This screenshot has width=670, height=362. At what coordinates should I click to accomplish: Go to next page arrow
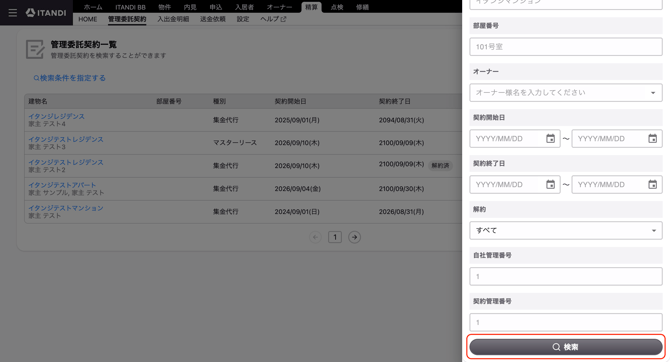[x=354, y=237]
